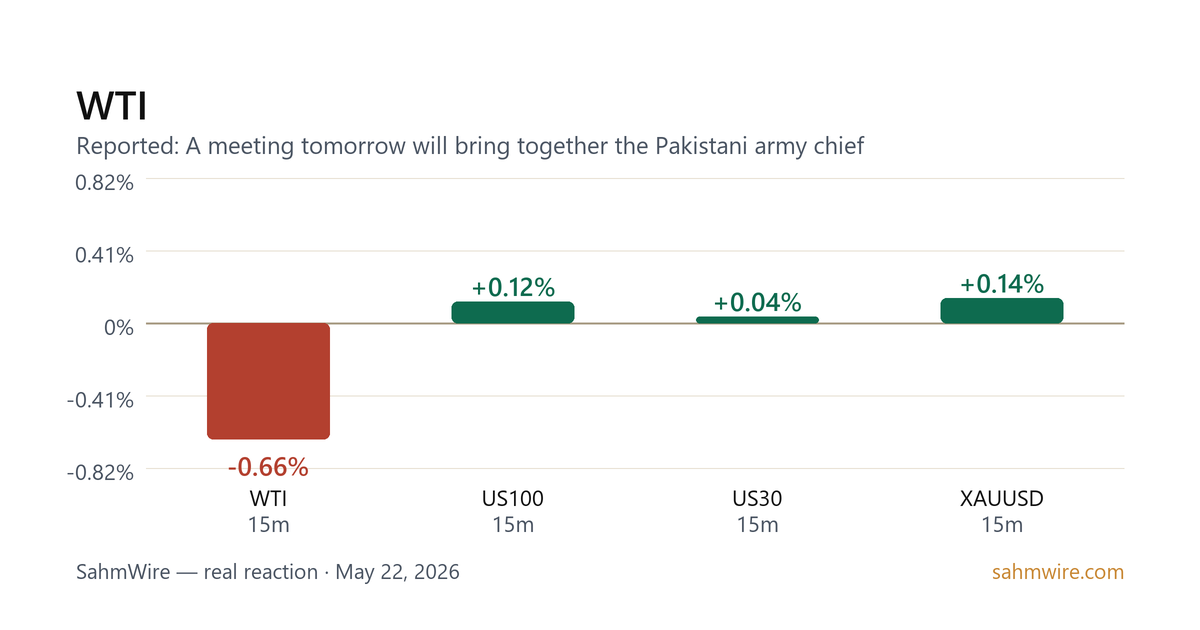1200x630 pixels.
Task: Click the SahmWire real reaction footer text
Action: [268, 573]
